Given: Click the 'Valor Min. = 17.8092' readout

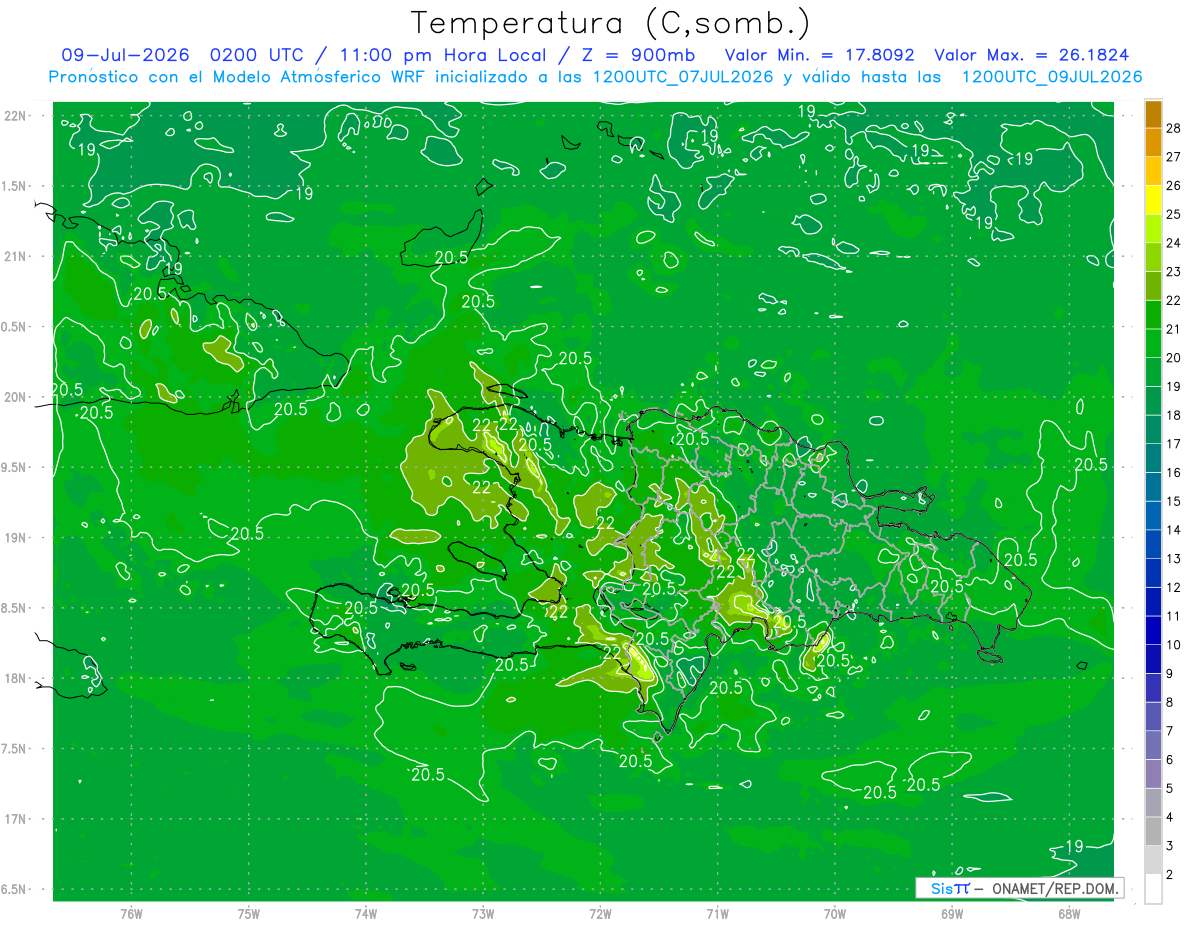Looking at the screenshot, I should 819,55.
